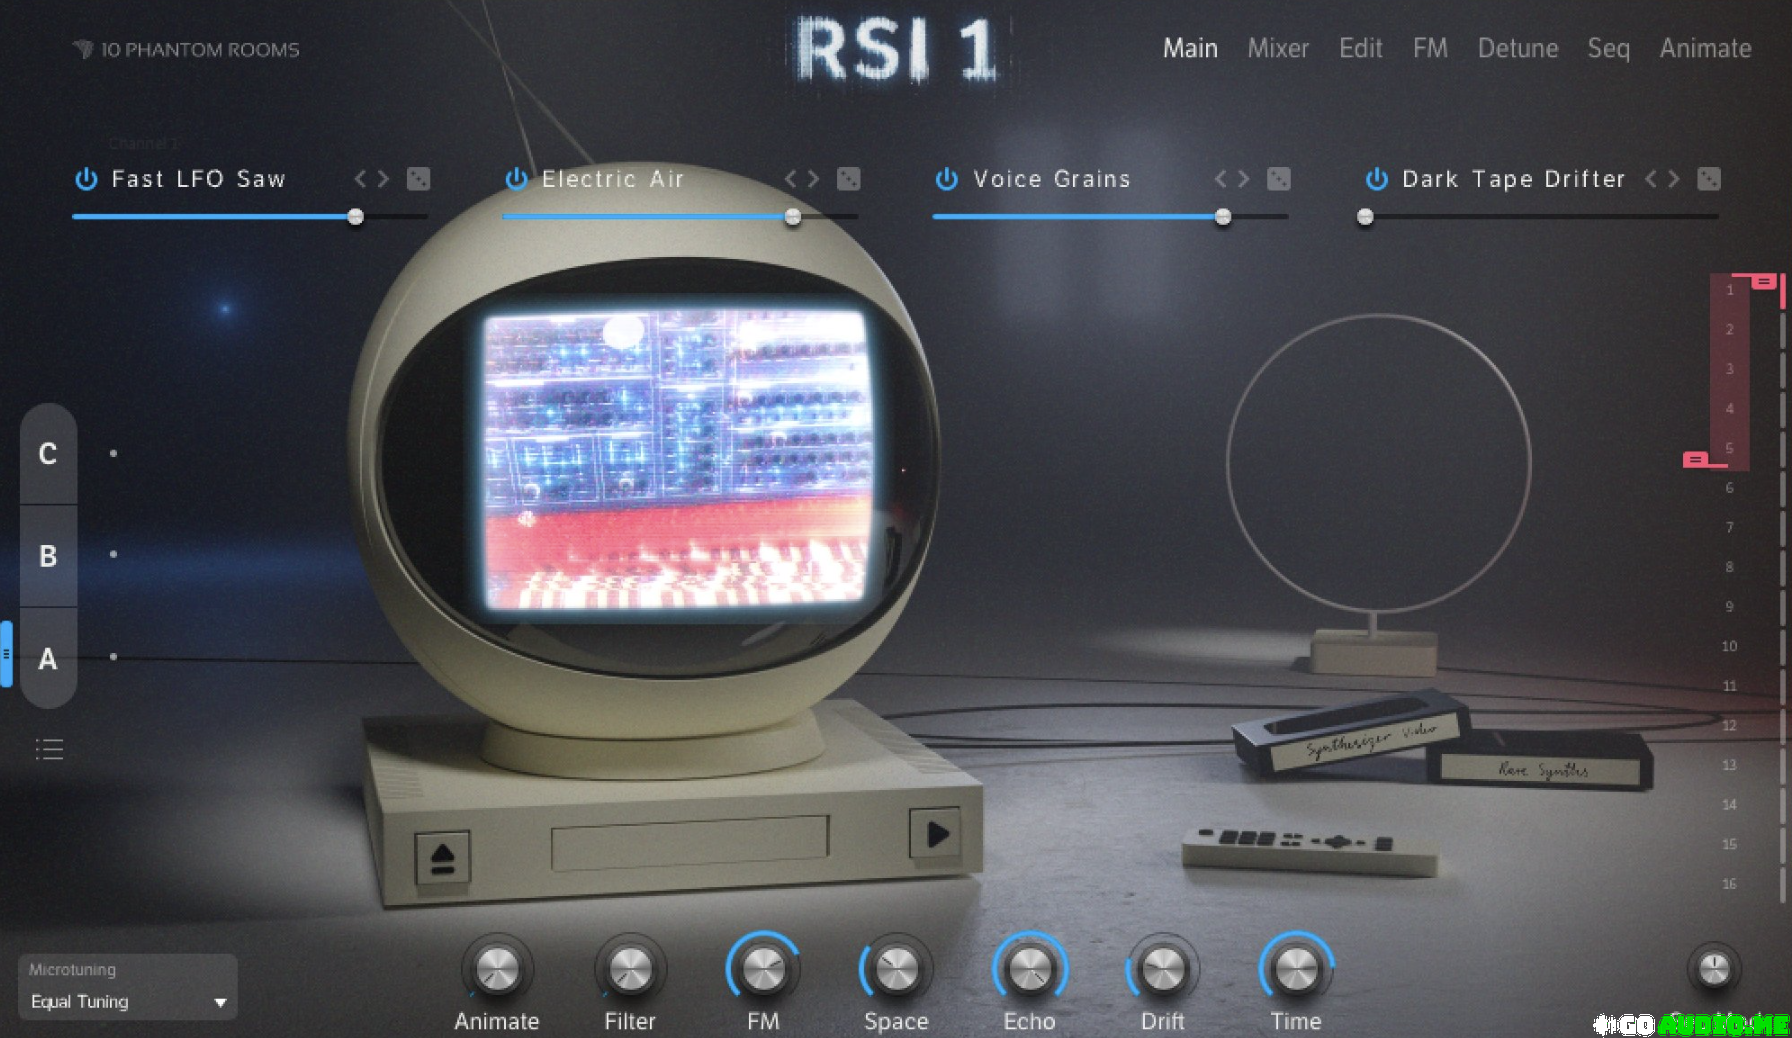
Task: Turn off the Dark Tape Drifter layer
Action: point(1376,179)
